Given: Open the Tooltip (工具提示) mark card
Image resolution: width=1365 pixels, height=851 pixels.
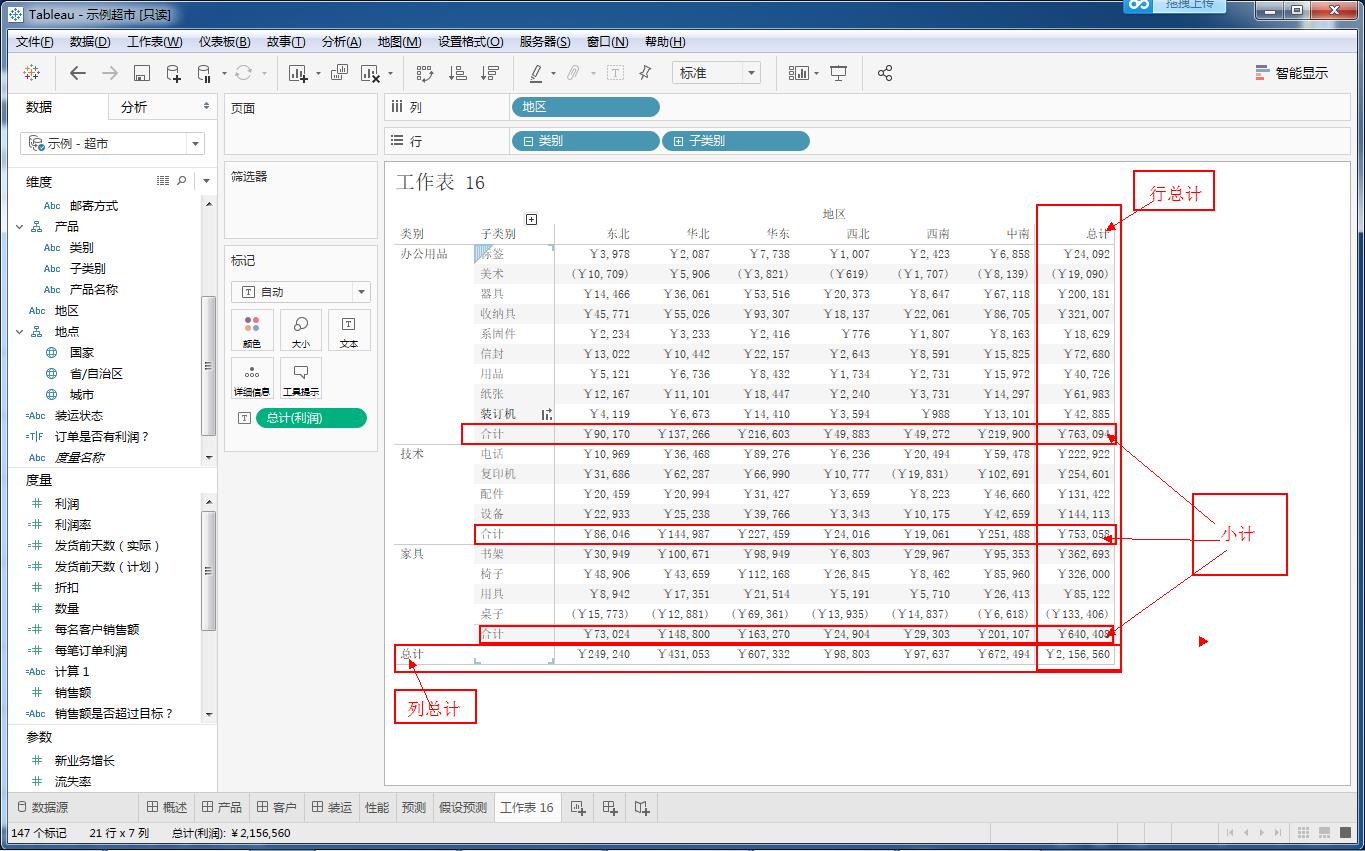Looking at the screenshot, I should click(300, 378).
